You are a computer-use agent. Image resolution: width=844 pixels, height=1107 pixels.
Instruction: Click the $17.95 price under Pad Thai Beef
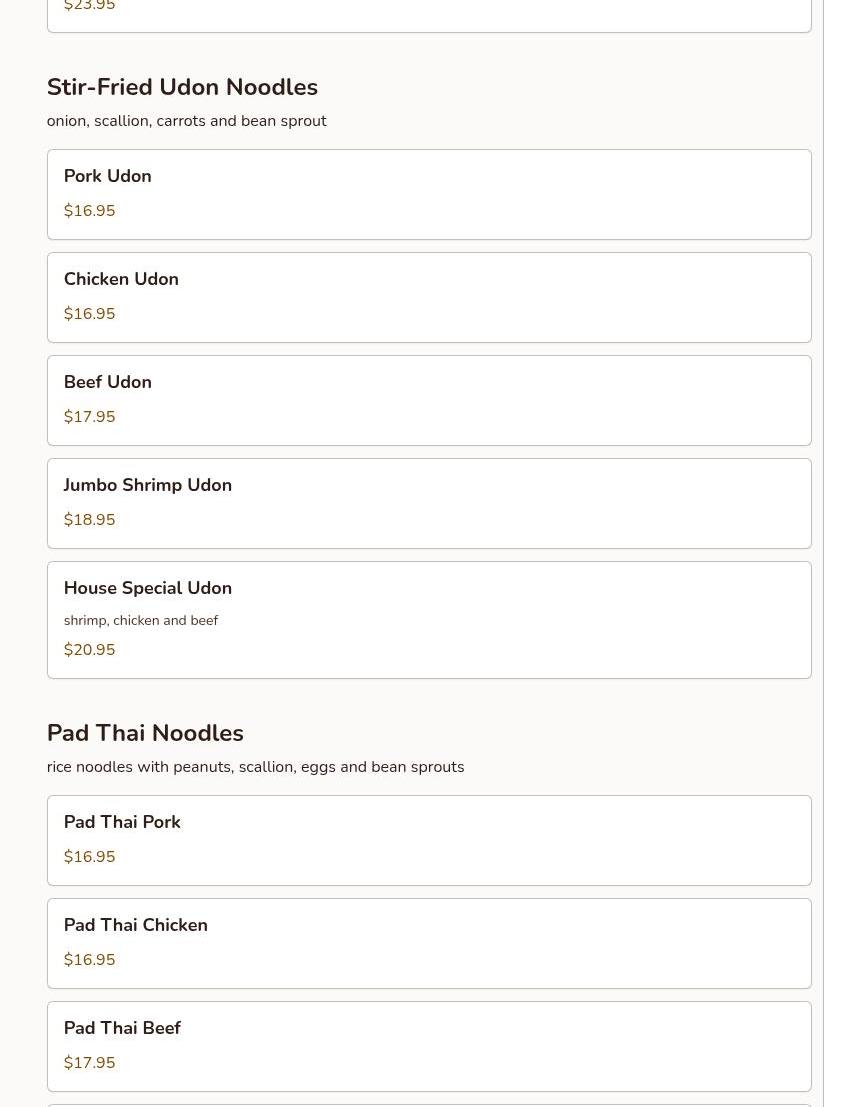click(x=89, y=1063)
